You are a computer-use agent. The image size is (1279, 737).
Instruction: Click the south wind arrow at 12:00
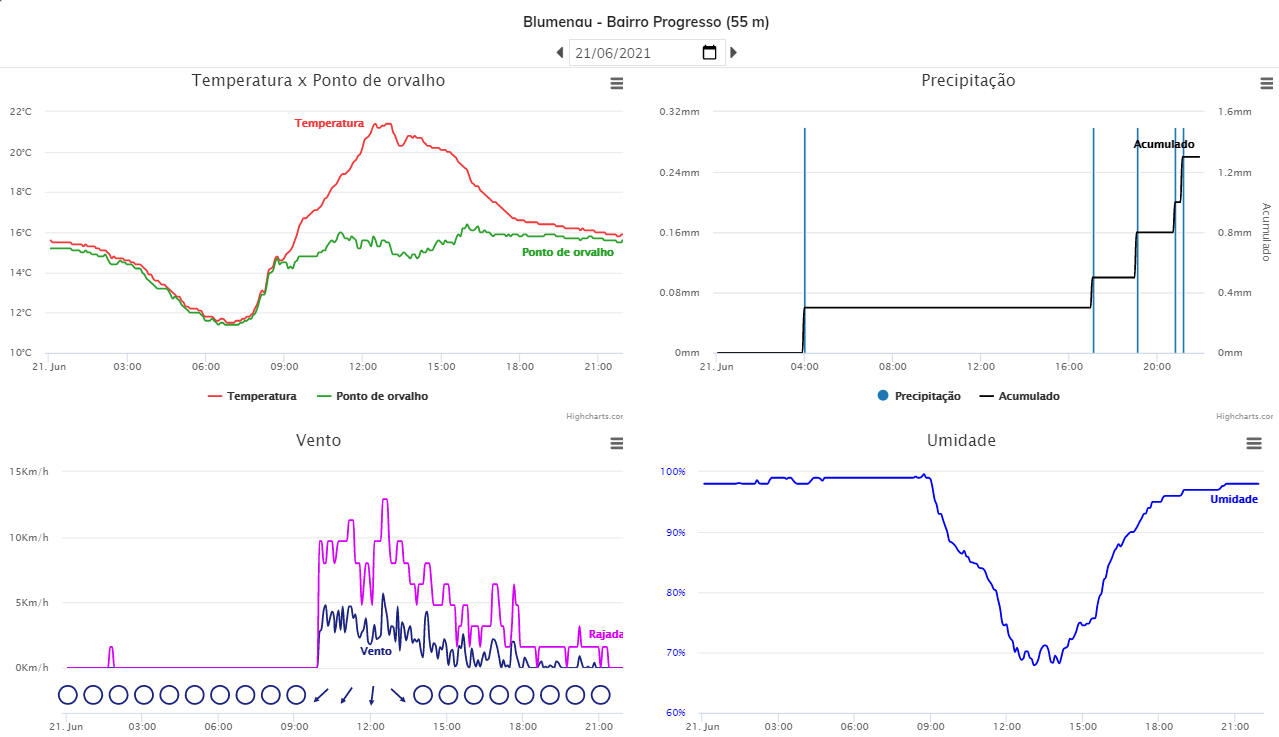(x=372, y=694)
